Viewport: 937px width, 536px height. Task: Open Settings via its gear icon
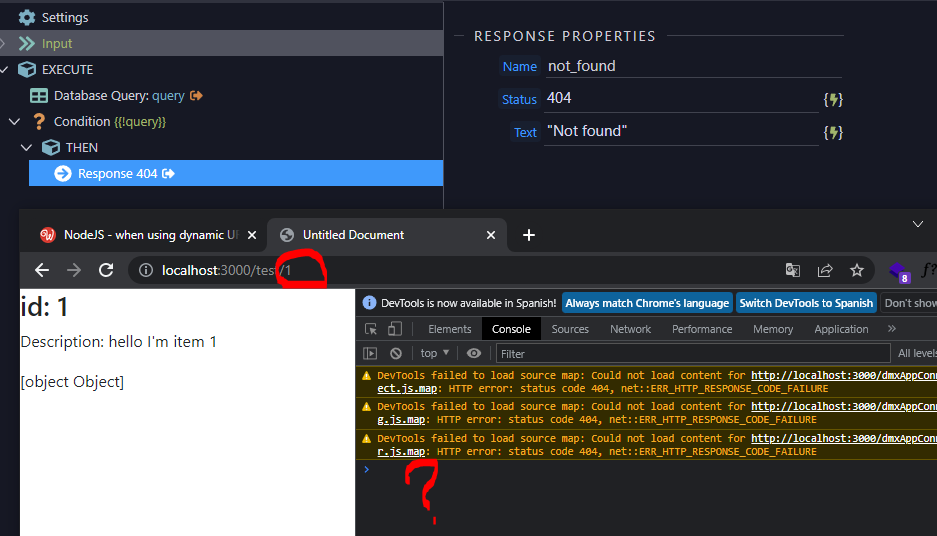27,17
